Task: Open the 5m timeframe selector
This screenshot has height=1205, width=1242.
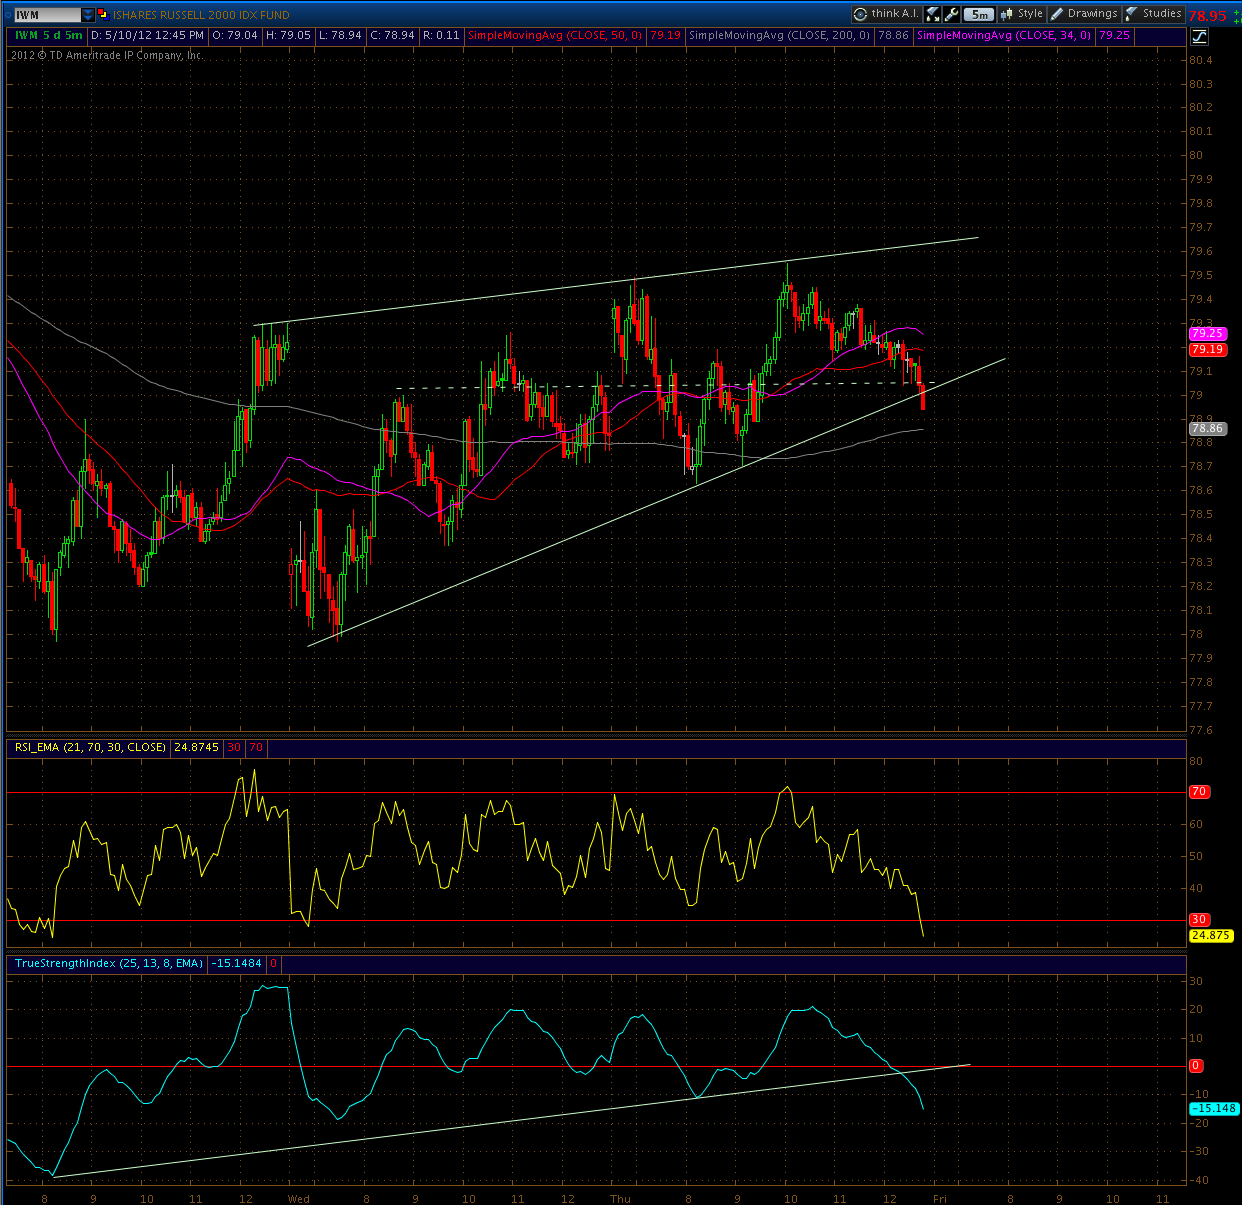Action: [x=980, y=14]
